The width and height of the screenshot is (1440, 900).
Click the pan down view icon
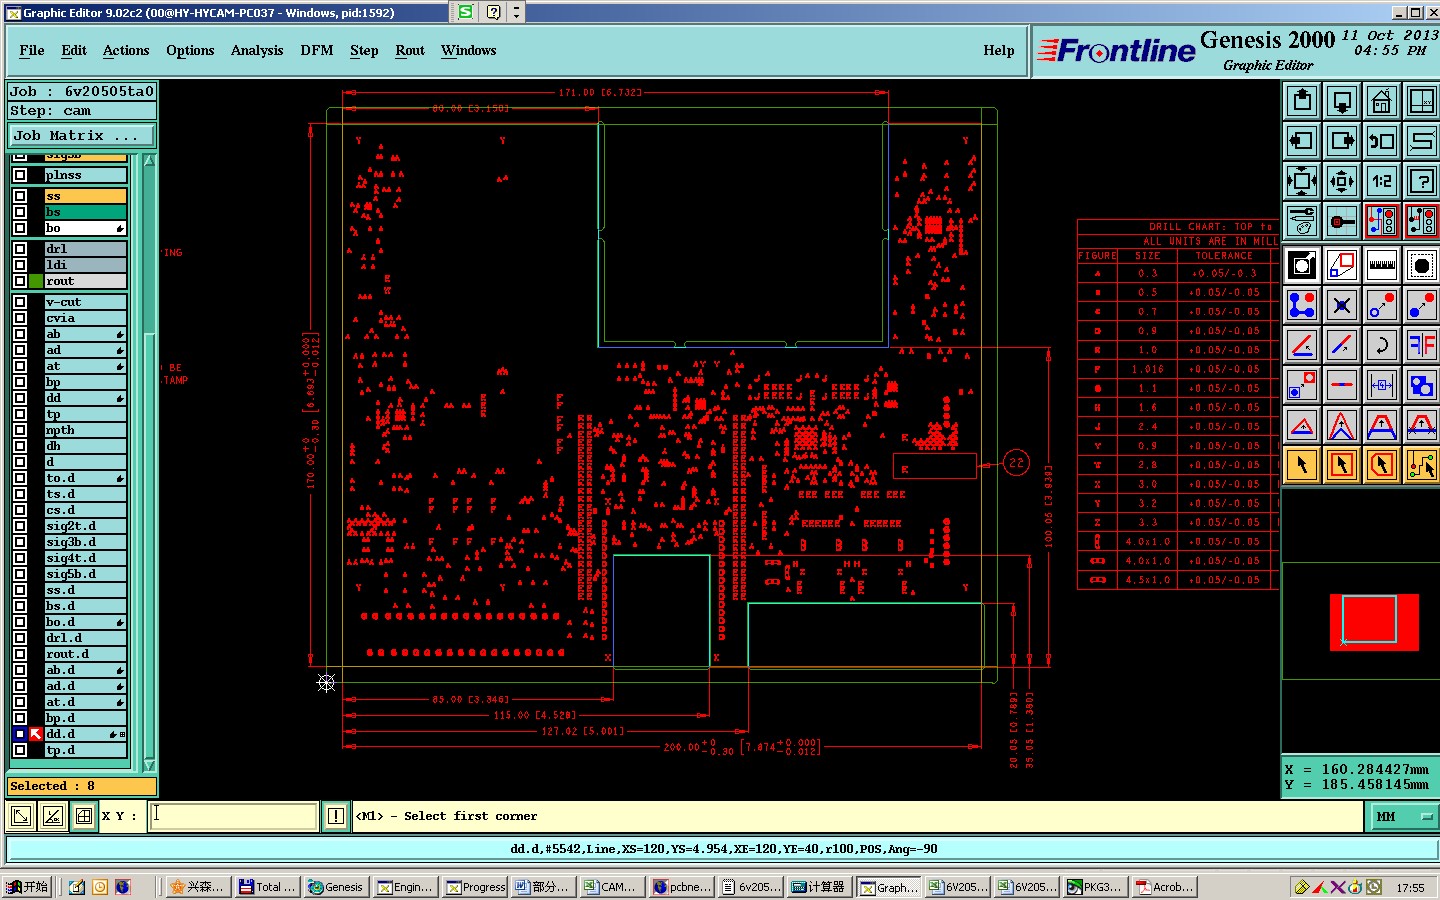[x=1342, y=101]
